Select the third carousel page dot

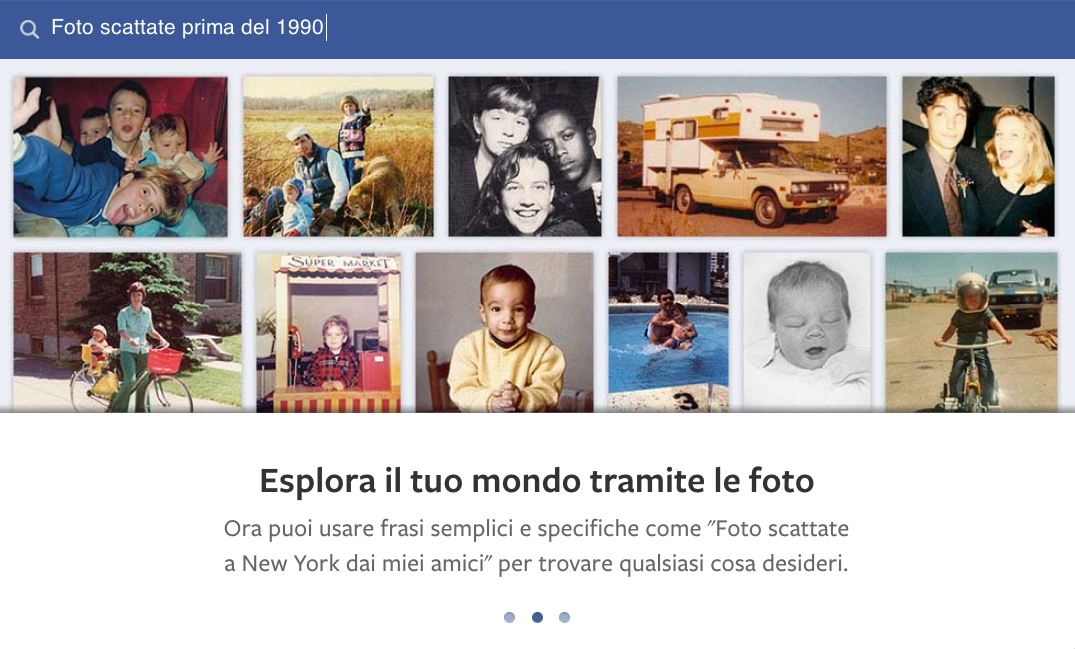click(564, 617)
